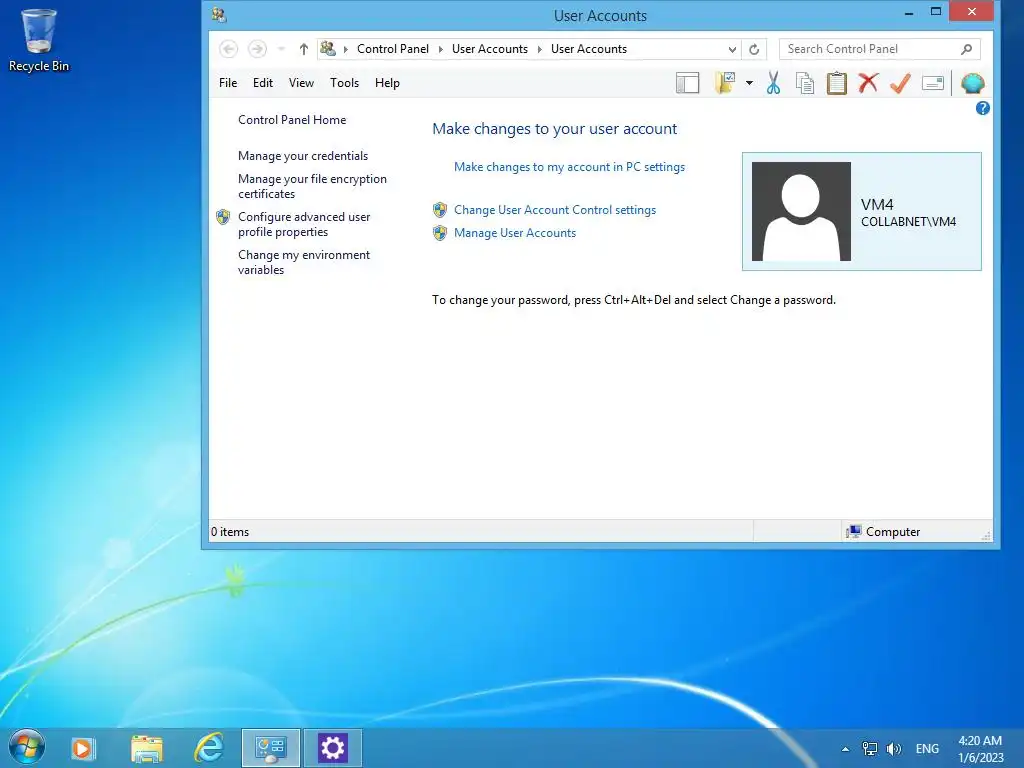Viewport: 1024px width, 768px height.
Task: Open Manage User Accounts link
Action: (x=515, y=232)
